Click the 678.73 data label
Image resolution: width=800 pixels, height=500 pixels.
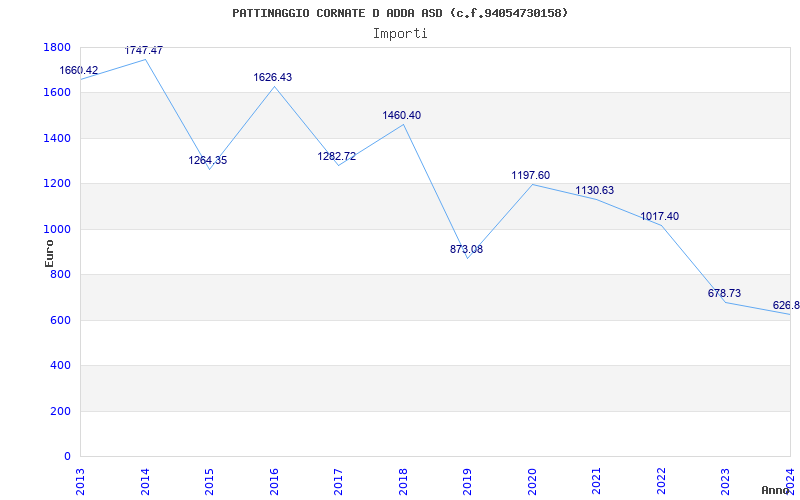[724, 294]
